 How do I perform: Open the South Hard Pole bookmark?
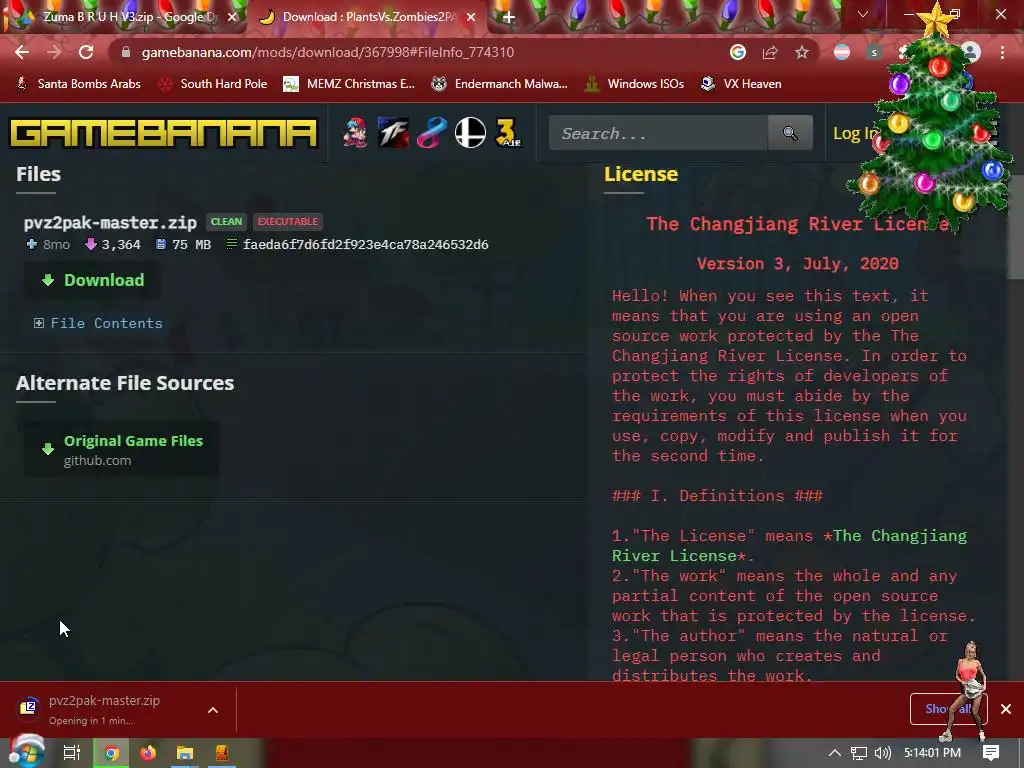(x=213, y=84)
